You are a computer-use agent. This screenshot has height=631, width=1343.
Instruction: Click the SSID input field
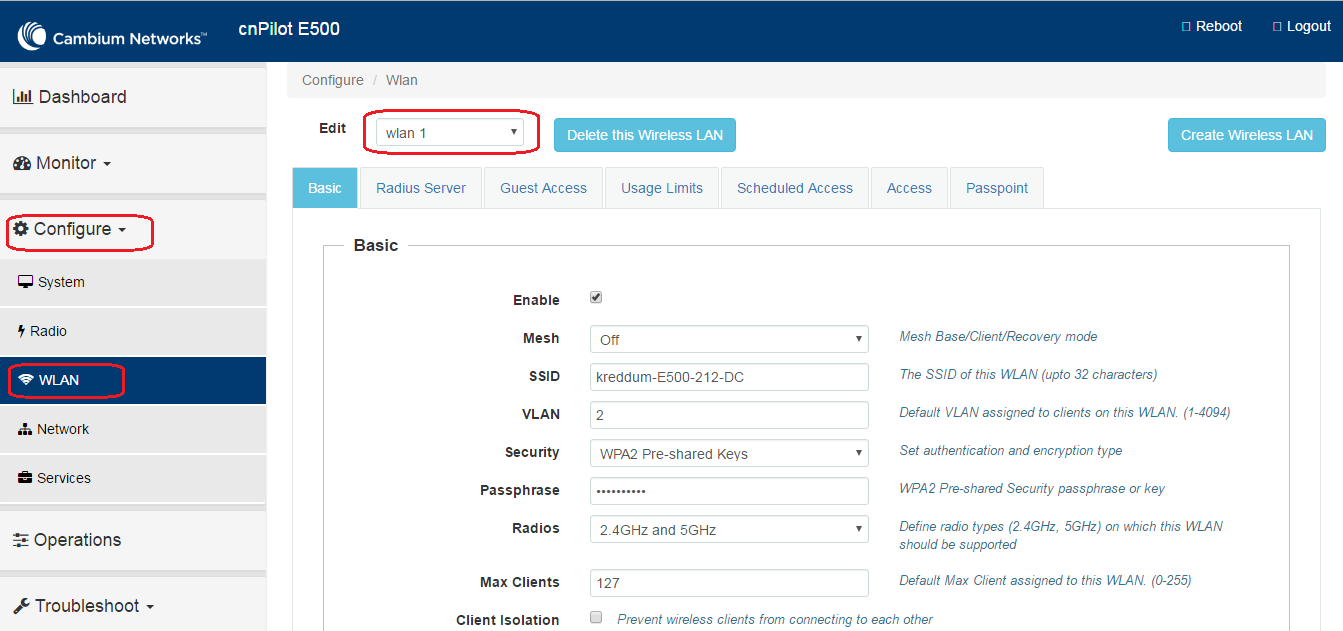tap(729, 377)
